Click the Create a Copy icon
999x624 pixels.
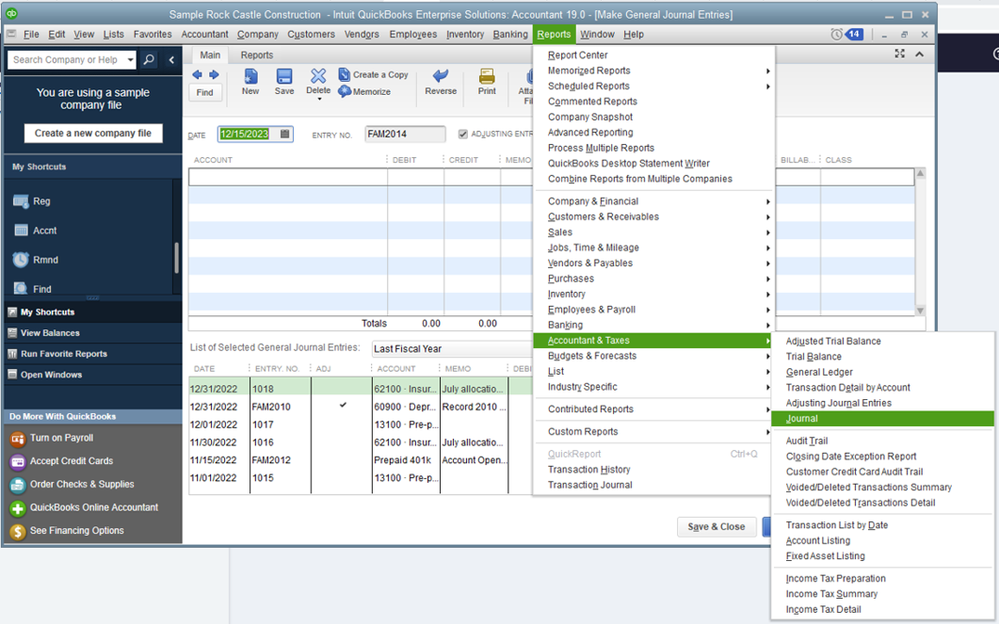pos(345,75)
